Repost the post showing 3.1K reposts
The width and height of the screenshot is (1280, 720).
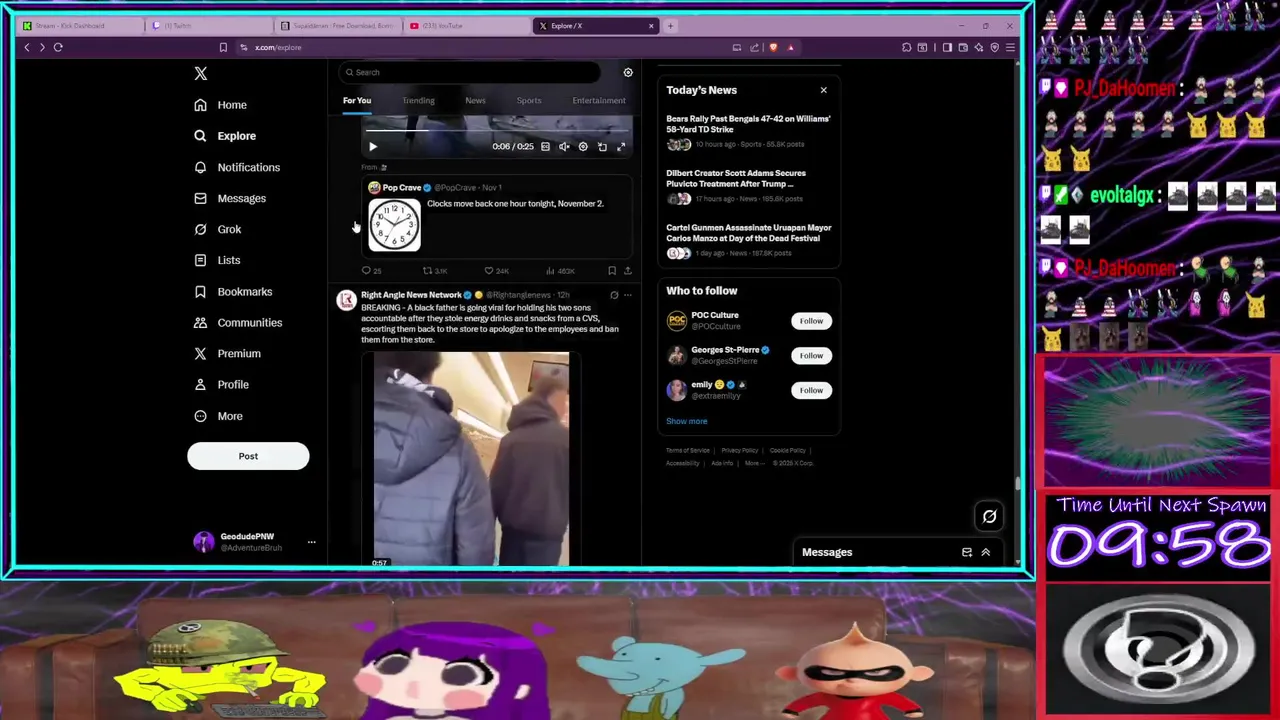pyautogui.click(x=434, y=271)
